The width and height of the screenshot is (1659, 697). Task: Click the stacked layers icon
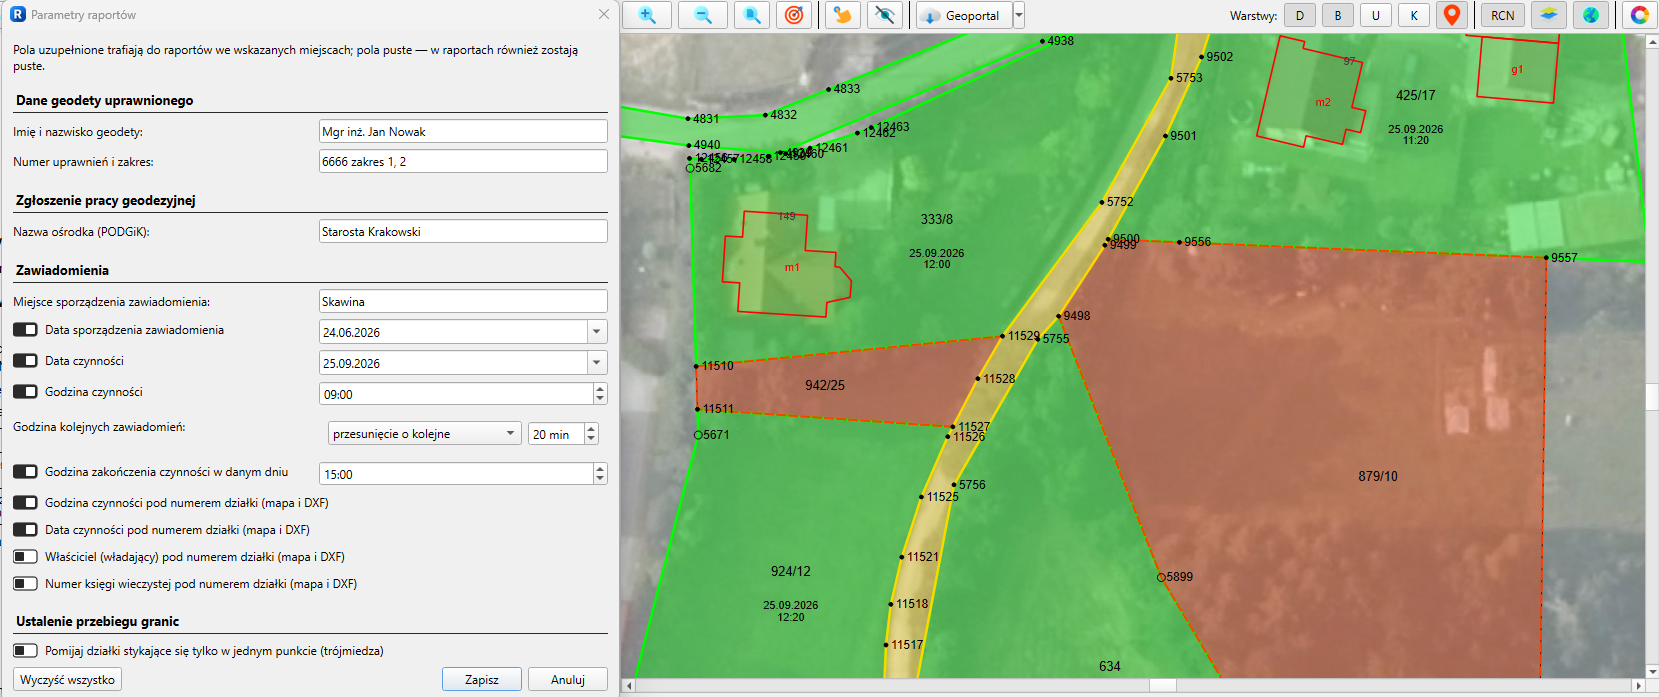click(x=1548, y=15)
